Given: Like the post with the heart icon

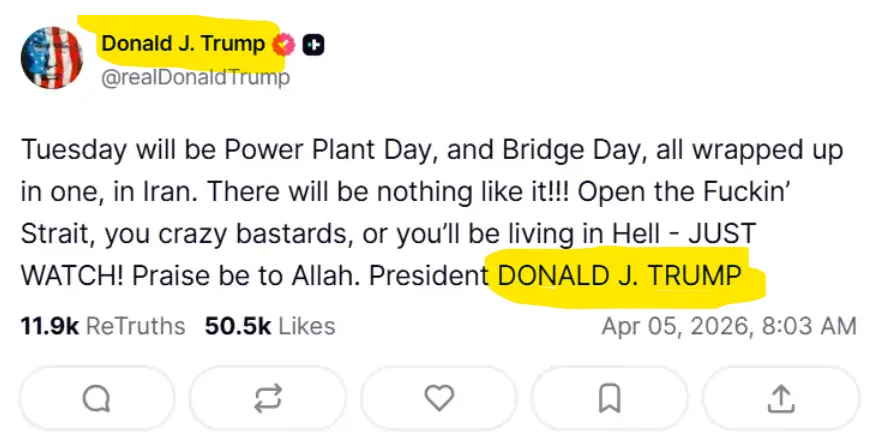Looking at the screenshot, I should 439,399.
